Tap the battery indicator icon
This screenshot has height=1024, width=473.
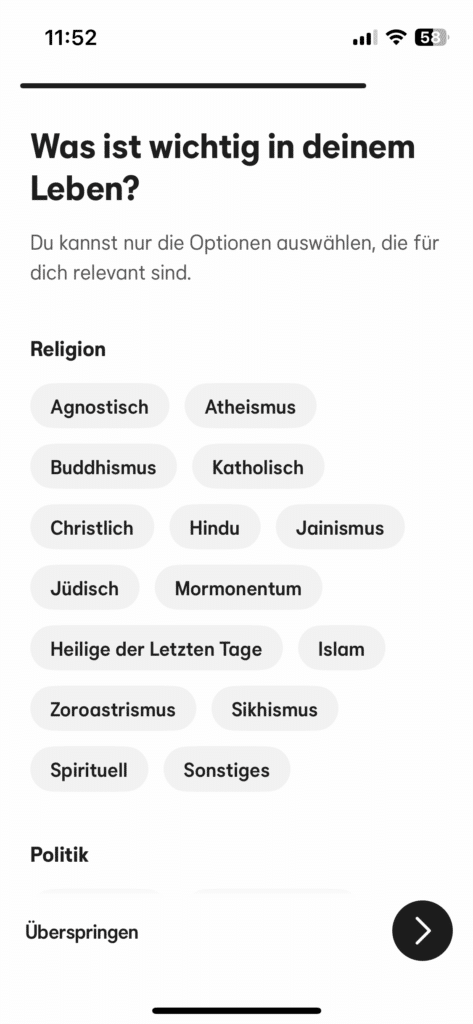click(x=432, y=37)
